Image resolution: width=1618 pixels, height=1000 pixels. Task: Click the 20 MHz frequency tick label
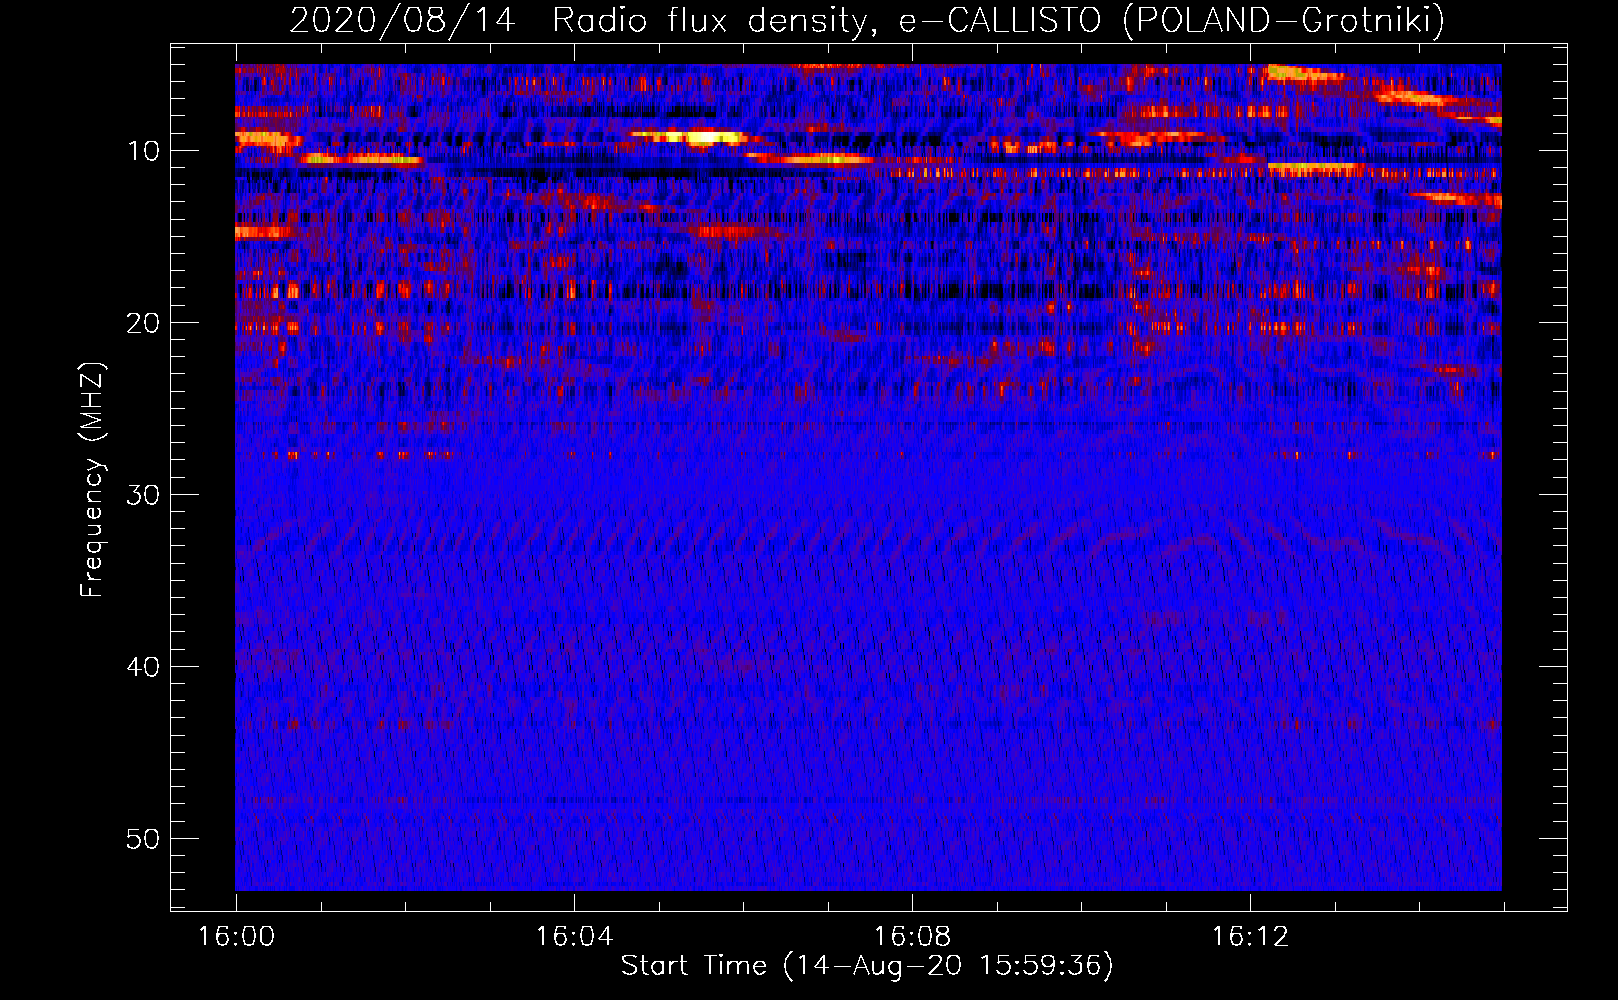coord(144,323)
